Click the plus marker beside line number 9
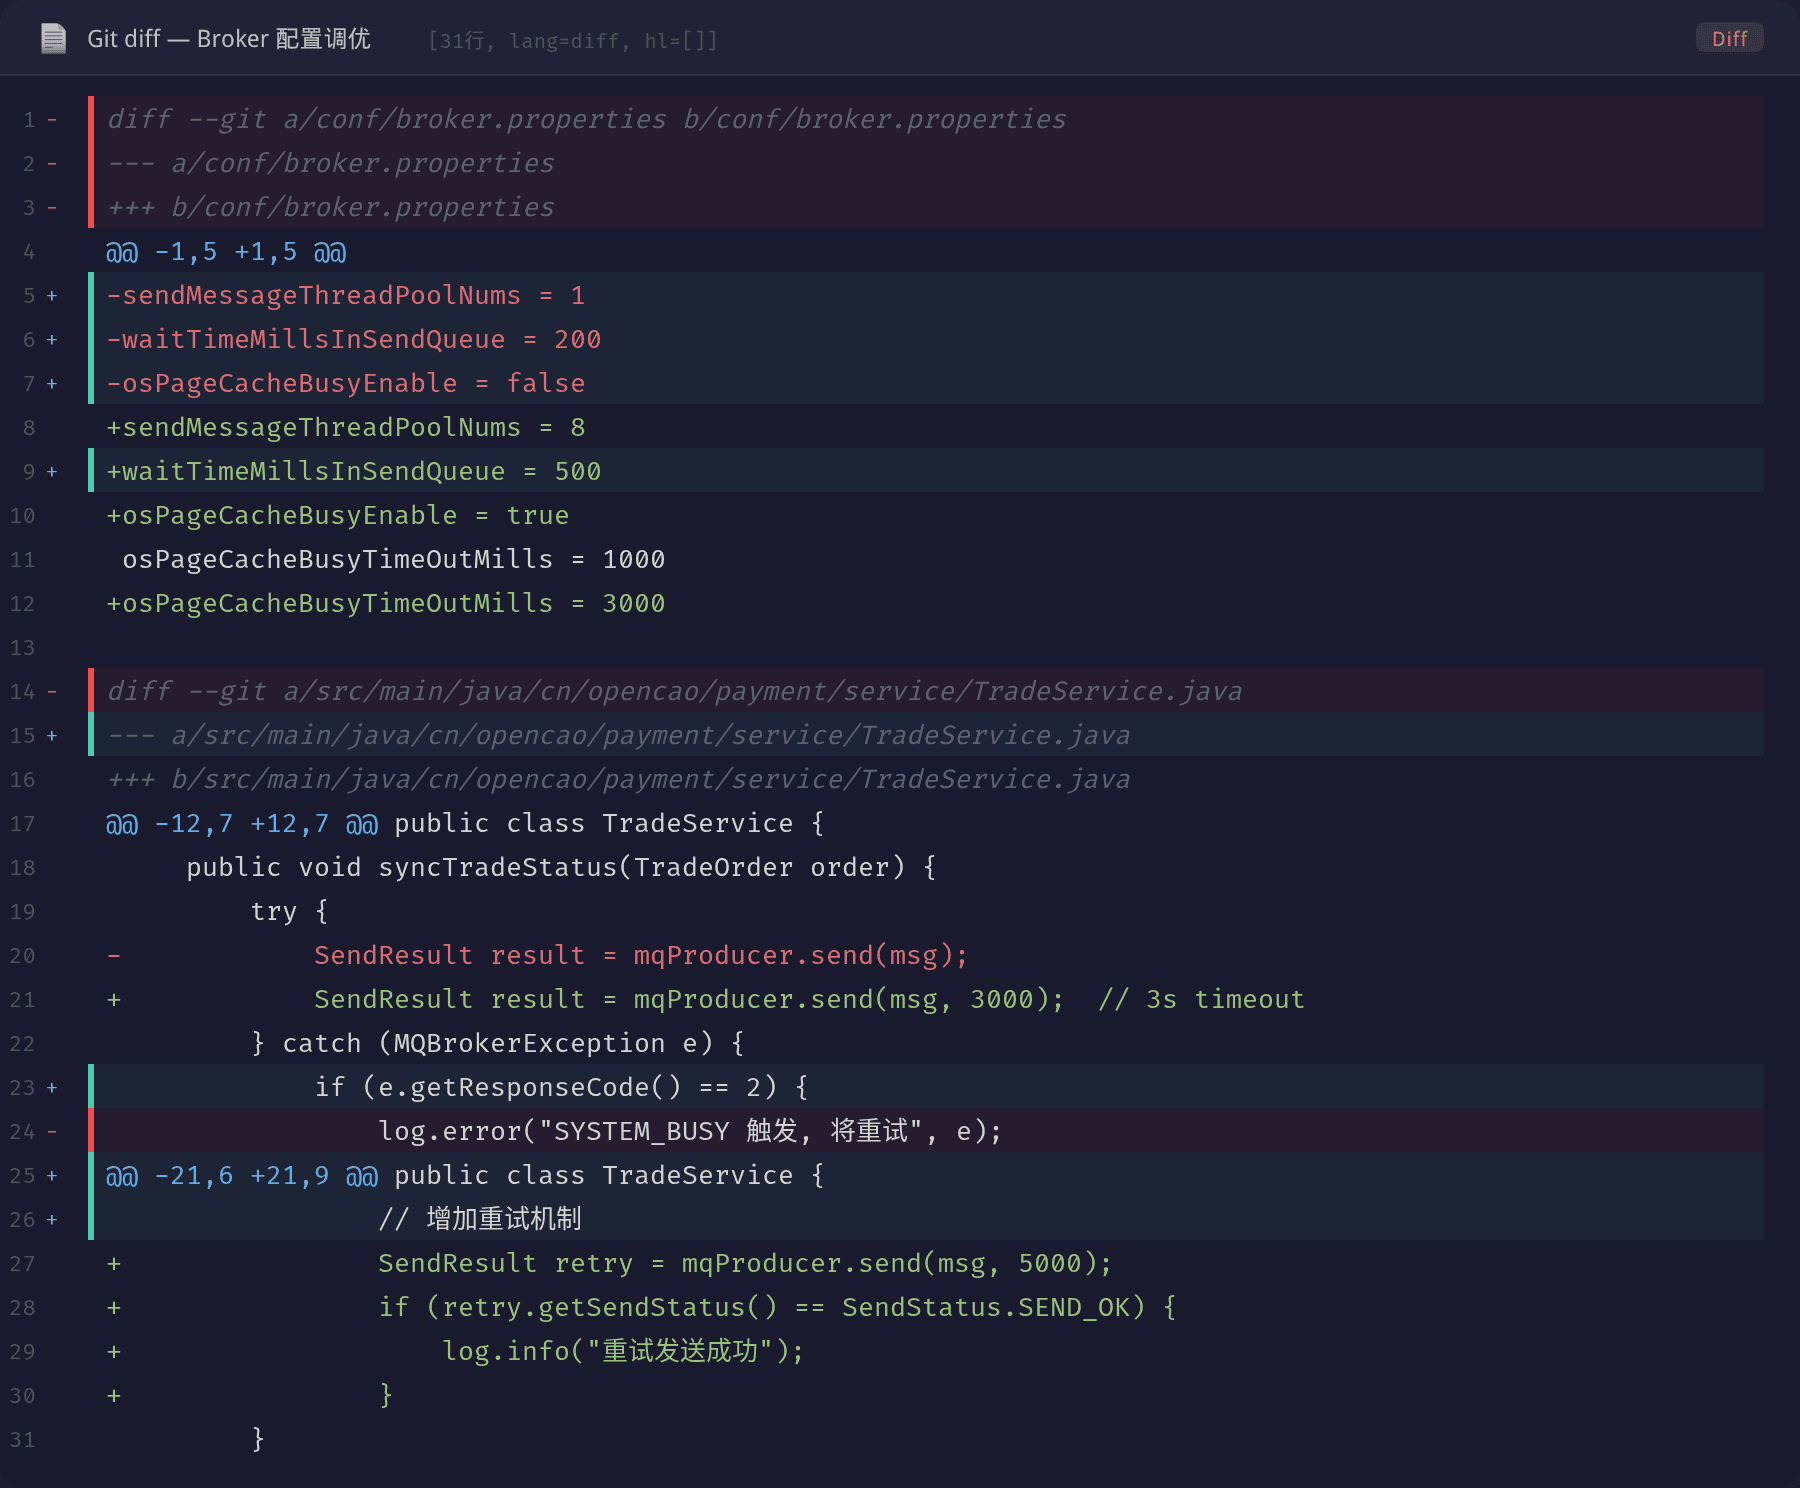The width and height of the screenshot is (1800, 1488). tap(52, 471)
